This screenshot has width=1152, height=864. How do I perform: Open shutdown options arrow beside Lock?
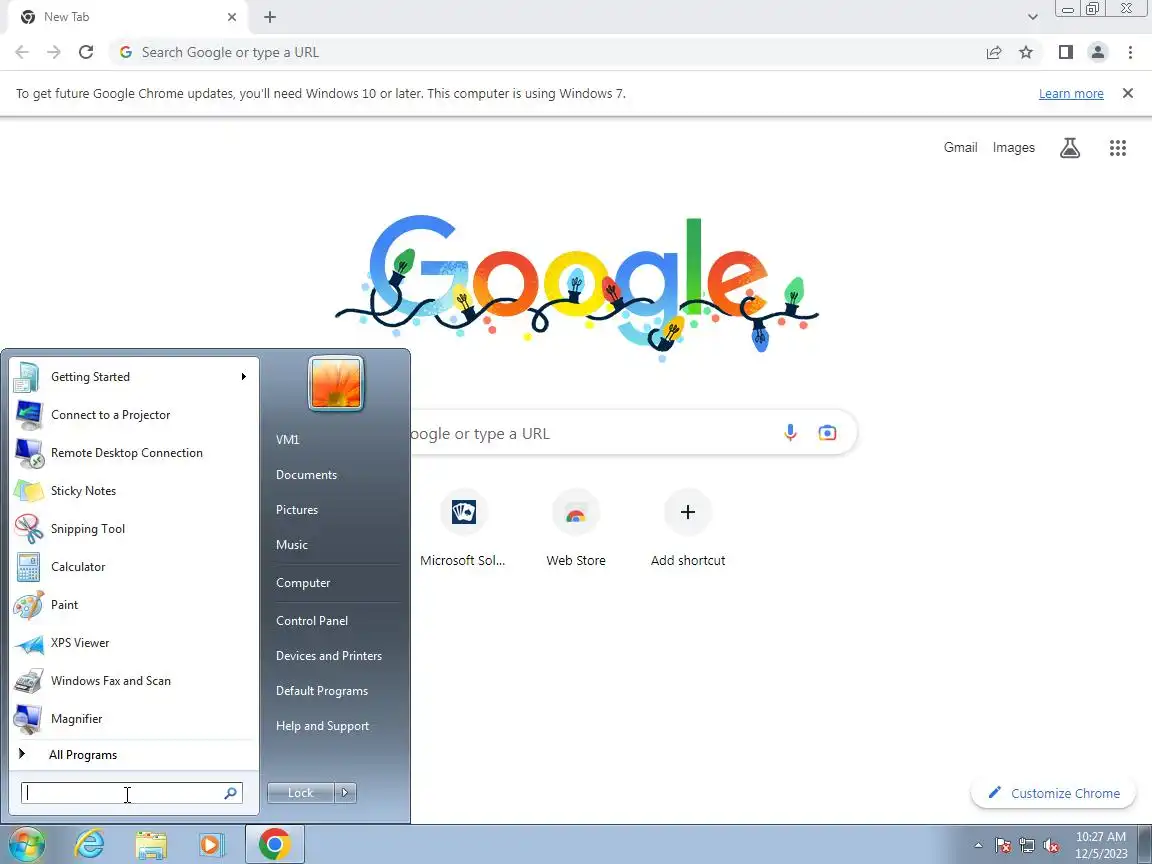point(345,793)
